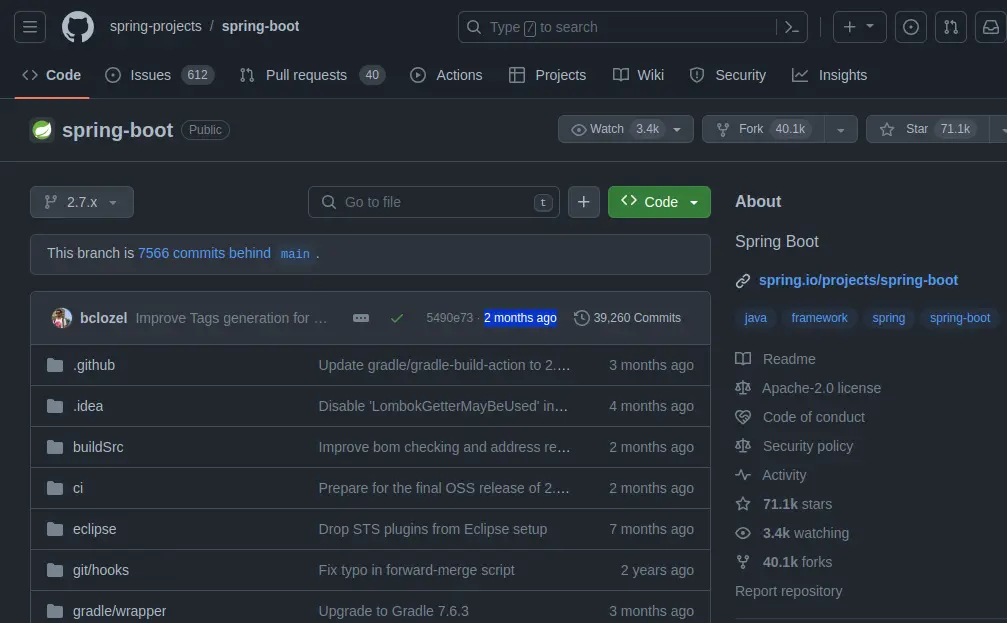Fork the spring-boot repository

pyautogui.click(x=764, y=129)
